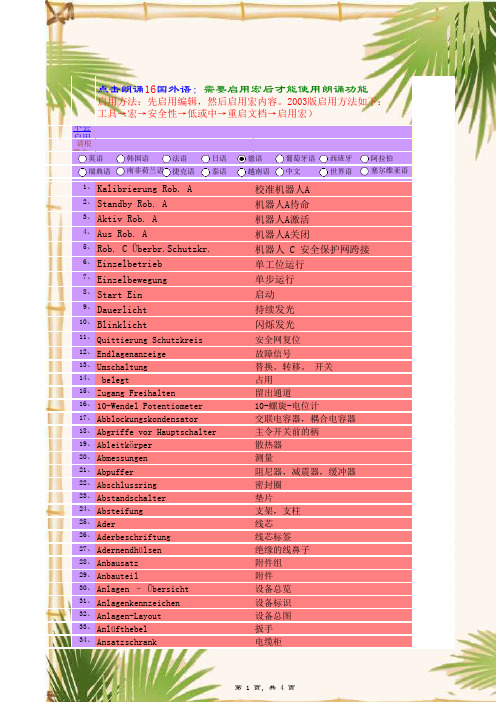Click the term 'belegt'
Image resolution: width=496 pixels, height=702 pixels.
coord(115,380)
